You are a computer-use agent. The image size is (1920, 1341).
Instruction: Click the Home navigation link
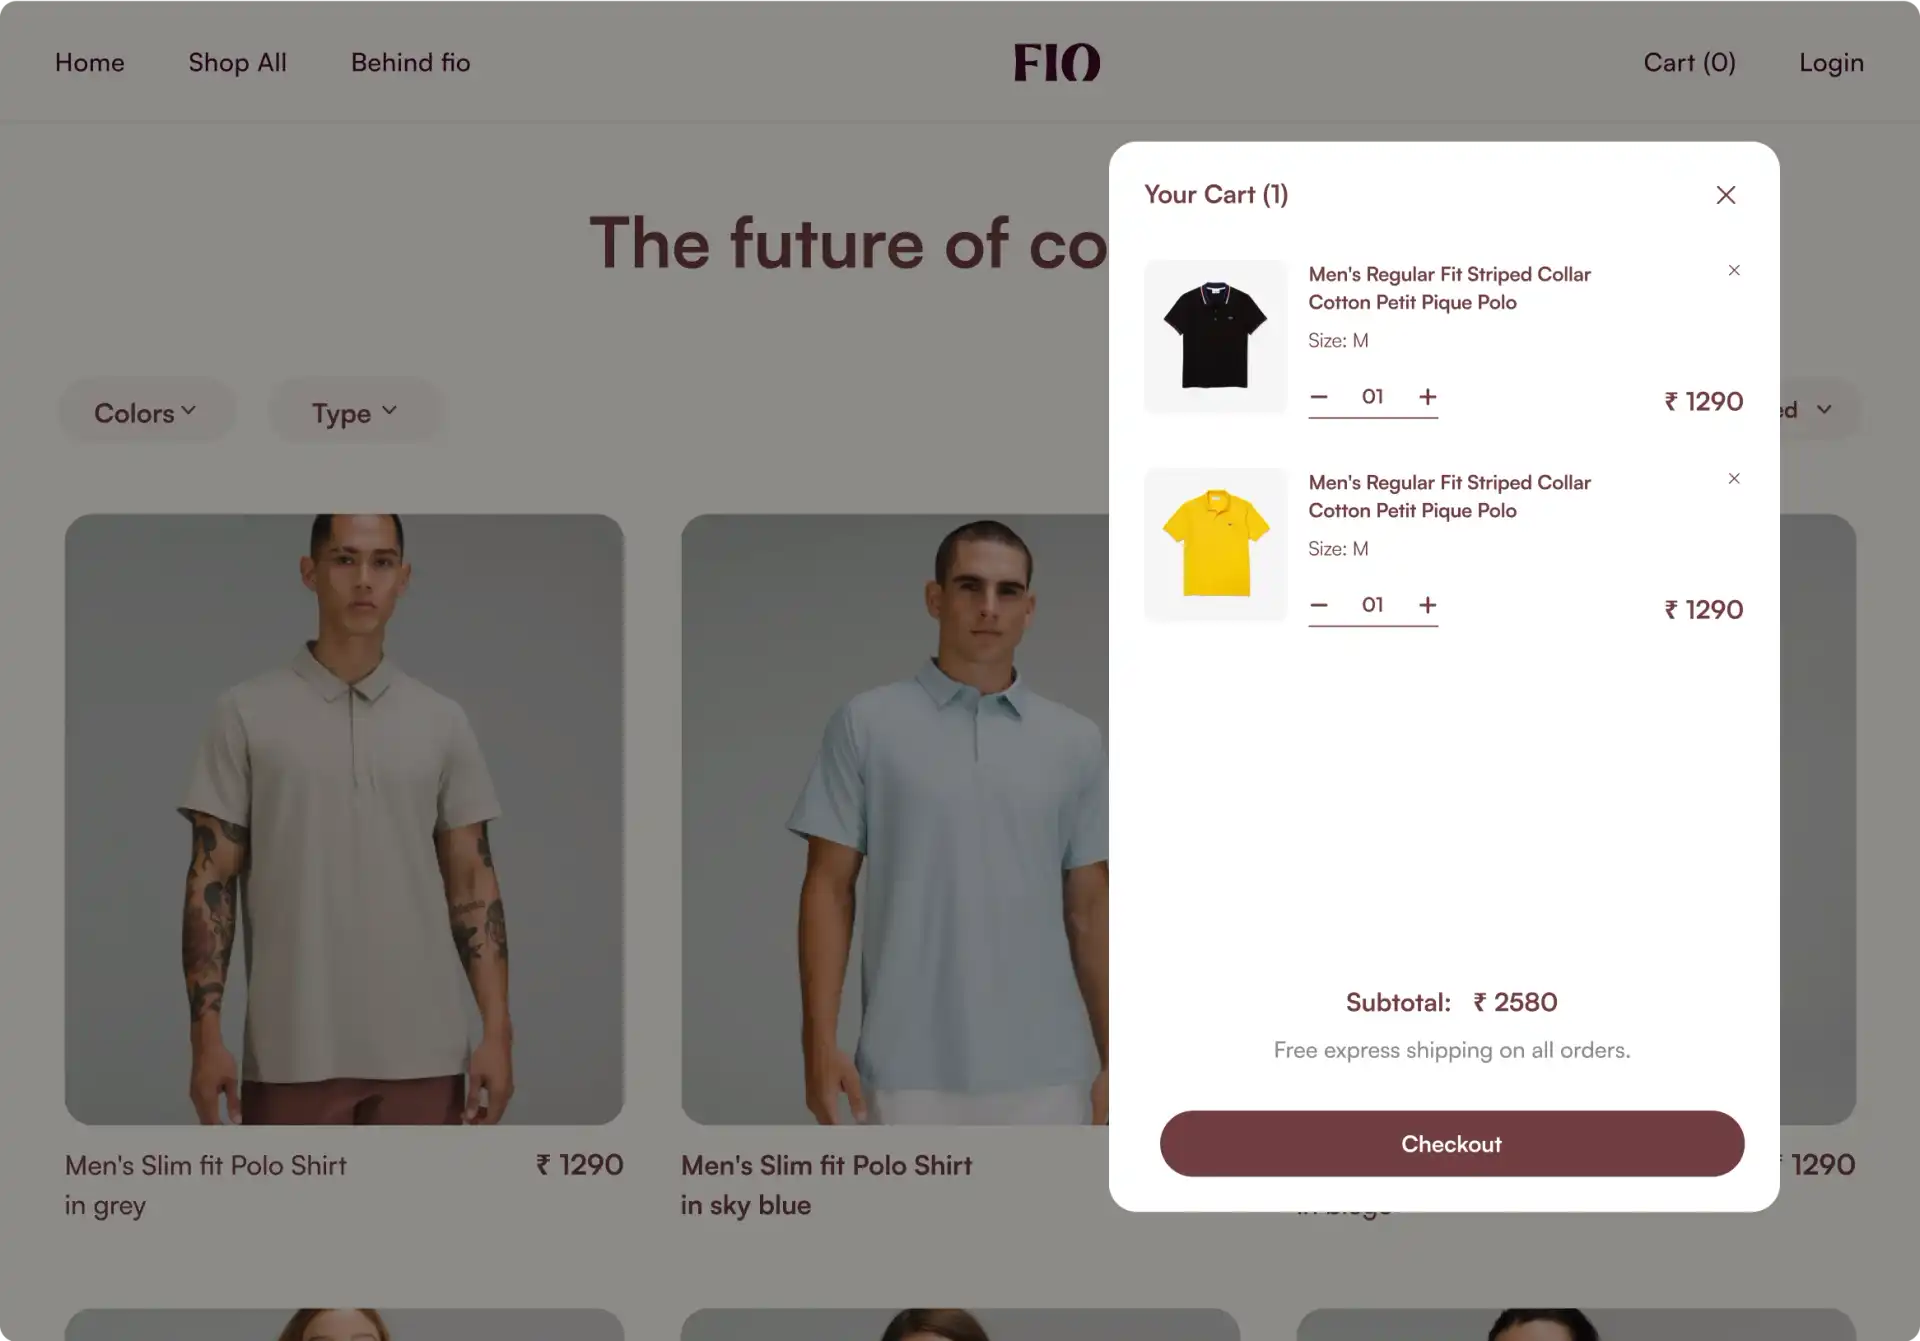point(89,61)
